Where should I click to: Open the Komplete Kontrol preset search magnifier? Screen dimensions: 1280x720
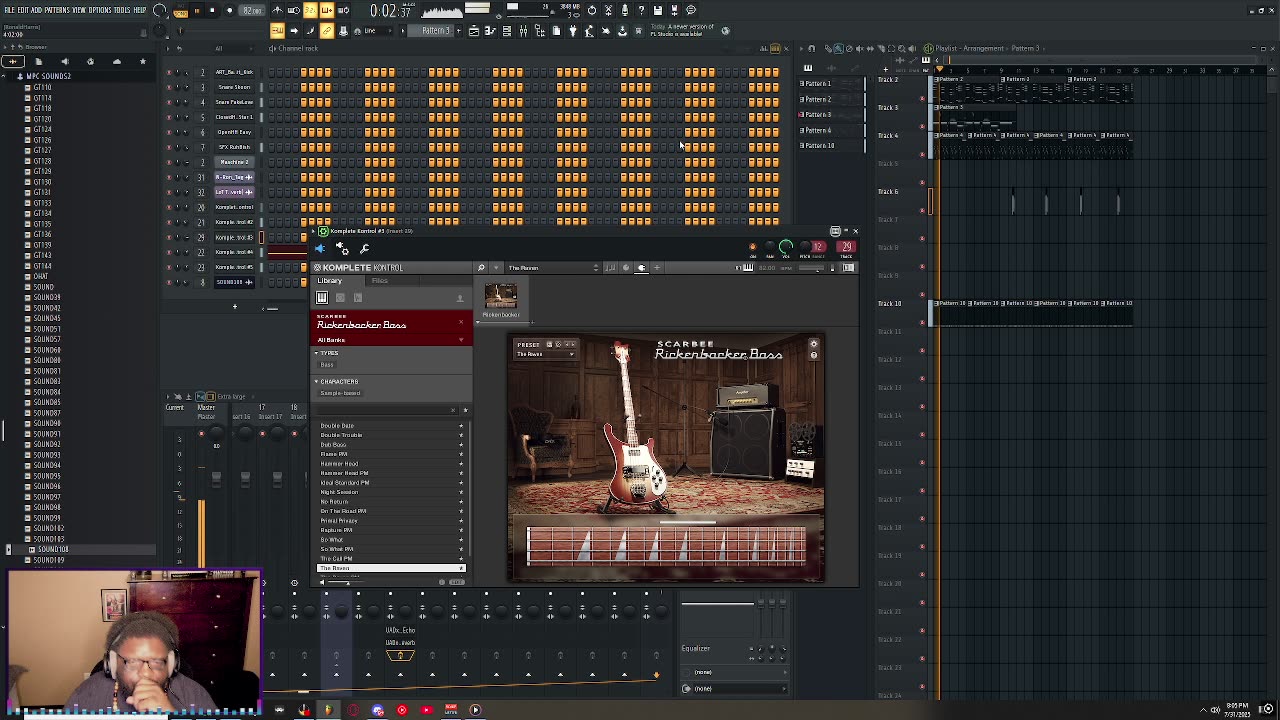click(481, 268)
